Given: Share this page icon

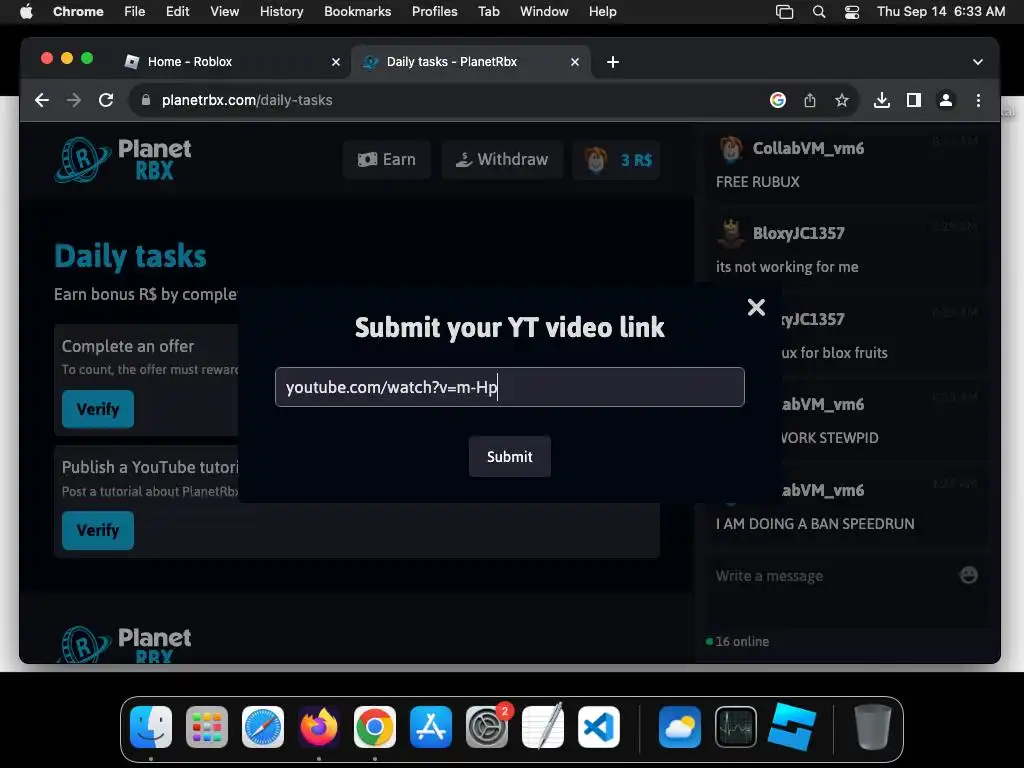Looking at the screenshot, I should coord(810,100).
